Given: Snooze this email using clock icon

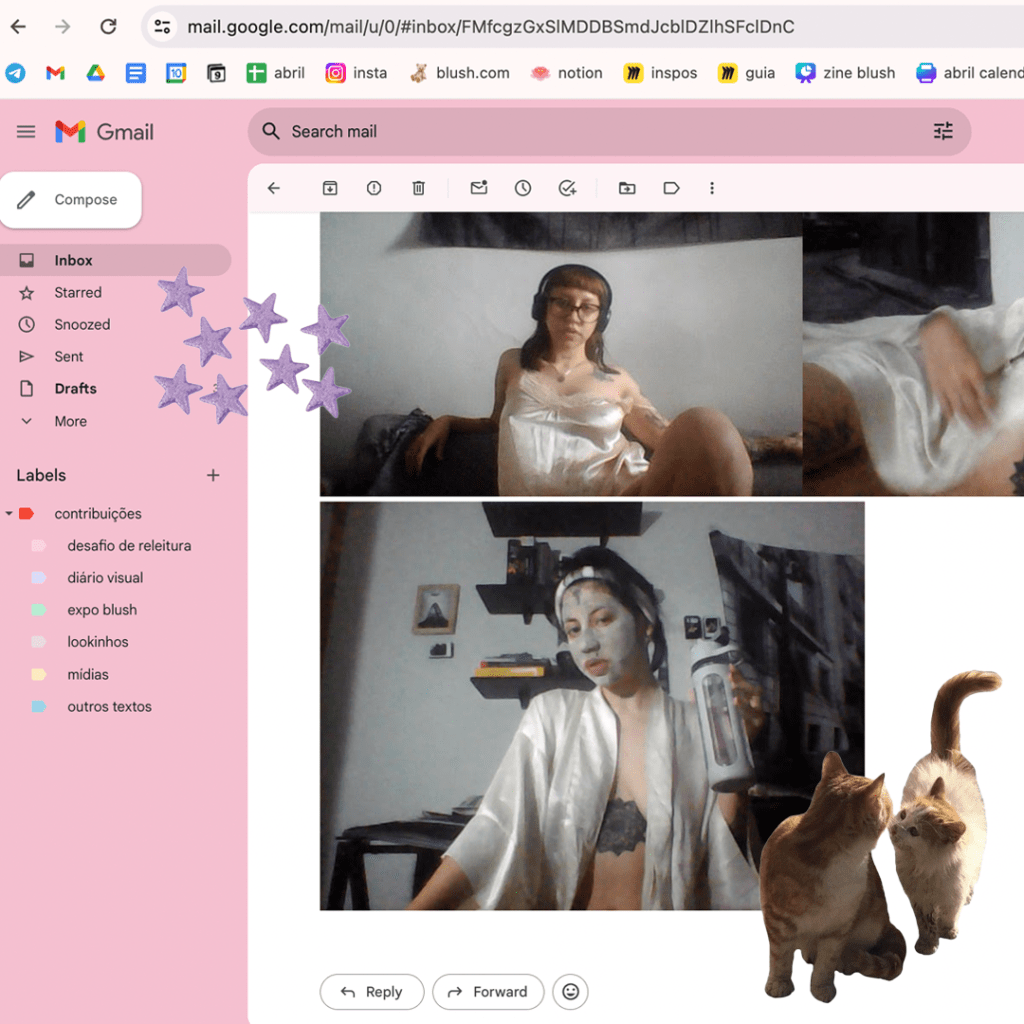Looking at the screenshot, I should click(x=523, y=188).
